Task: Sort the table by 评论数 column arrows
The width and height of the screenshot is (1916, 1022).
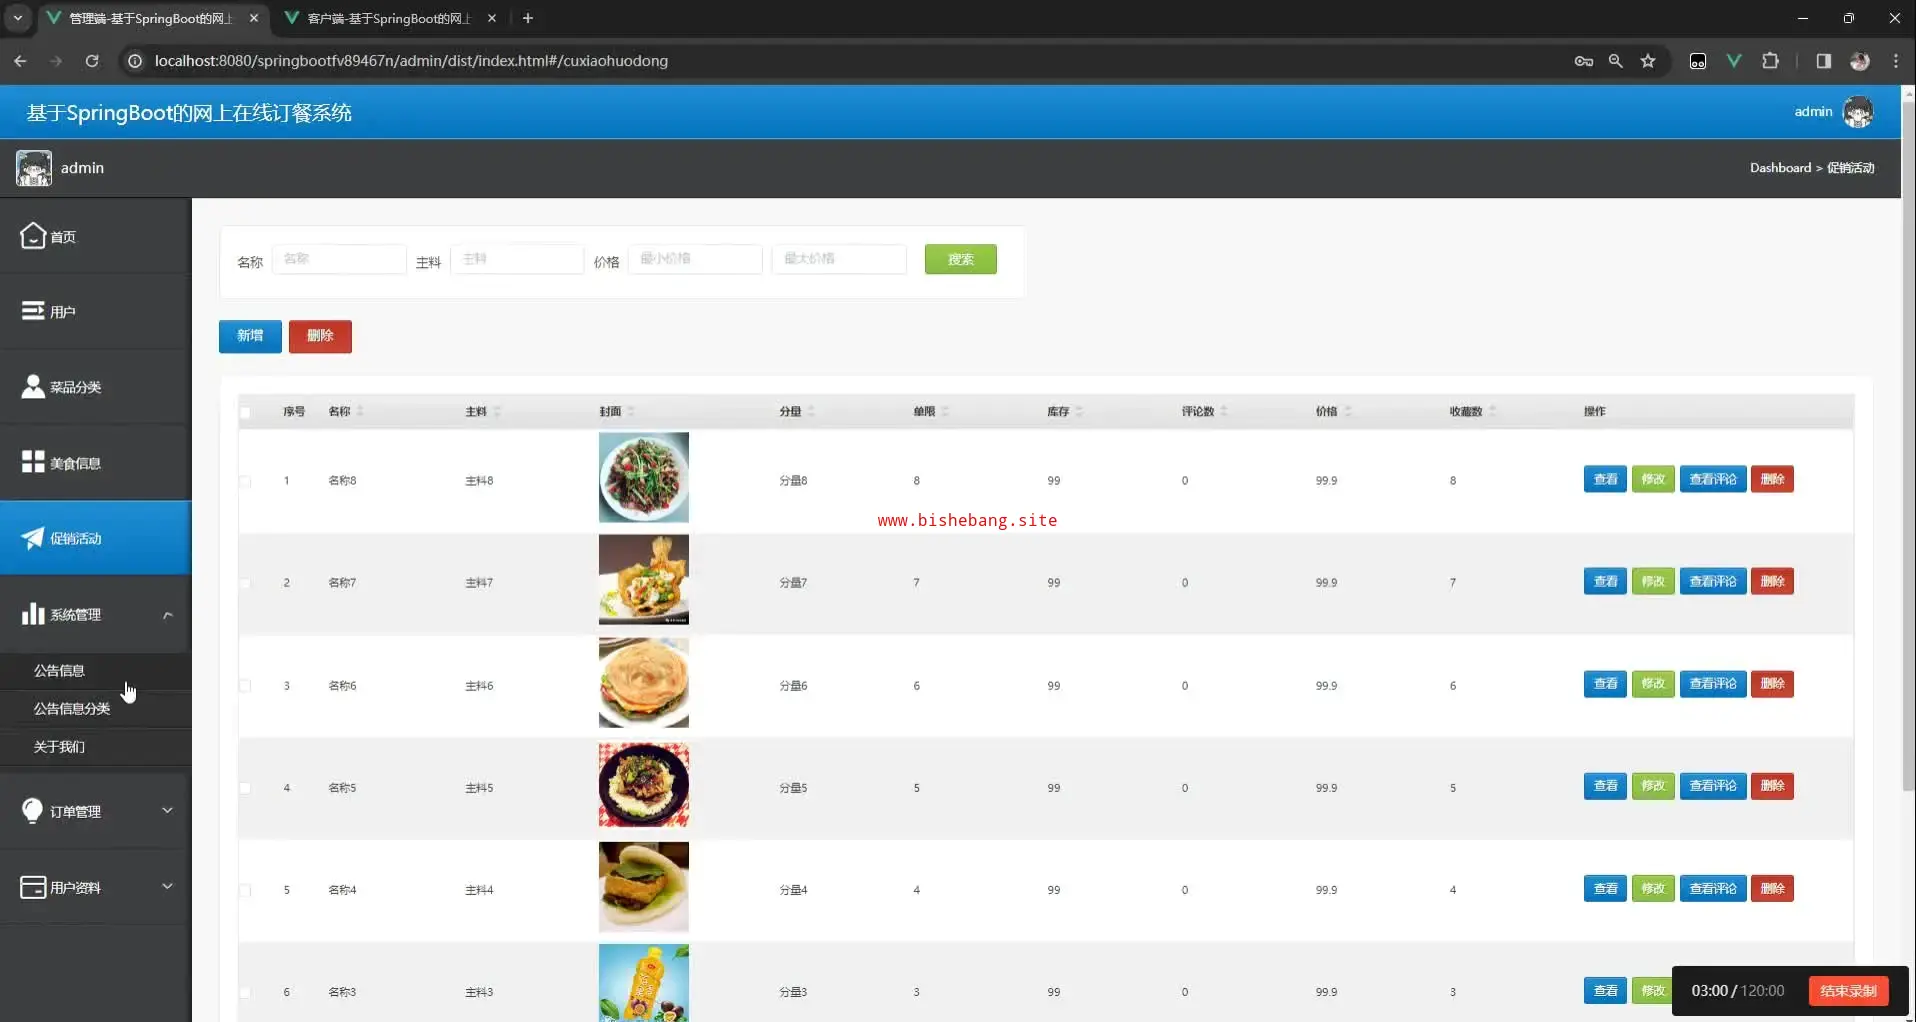Action: tap(1224, 411)
